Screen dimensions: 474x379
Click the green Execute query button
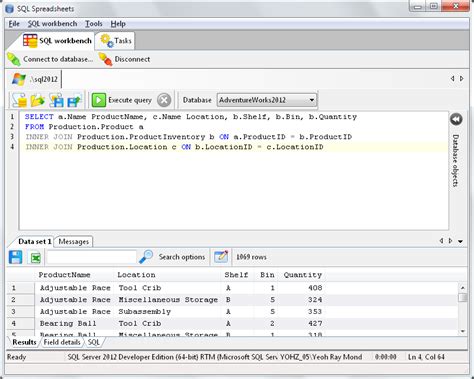(99, 100)
